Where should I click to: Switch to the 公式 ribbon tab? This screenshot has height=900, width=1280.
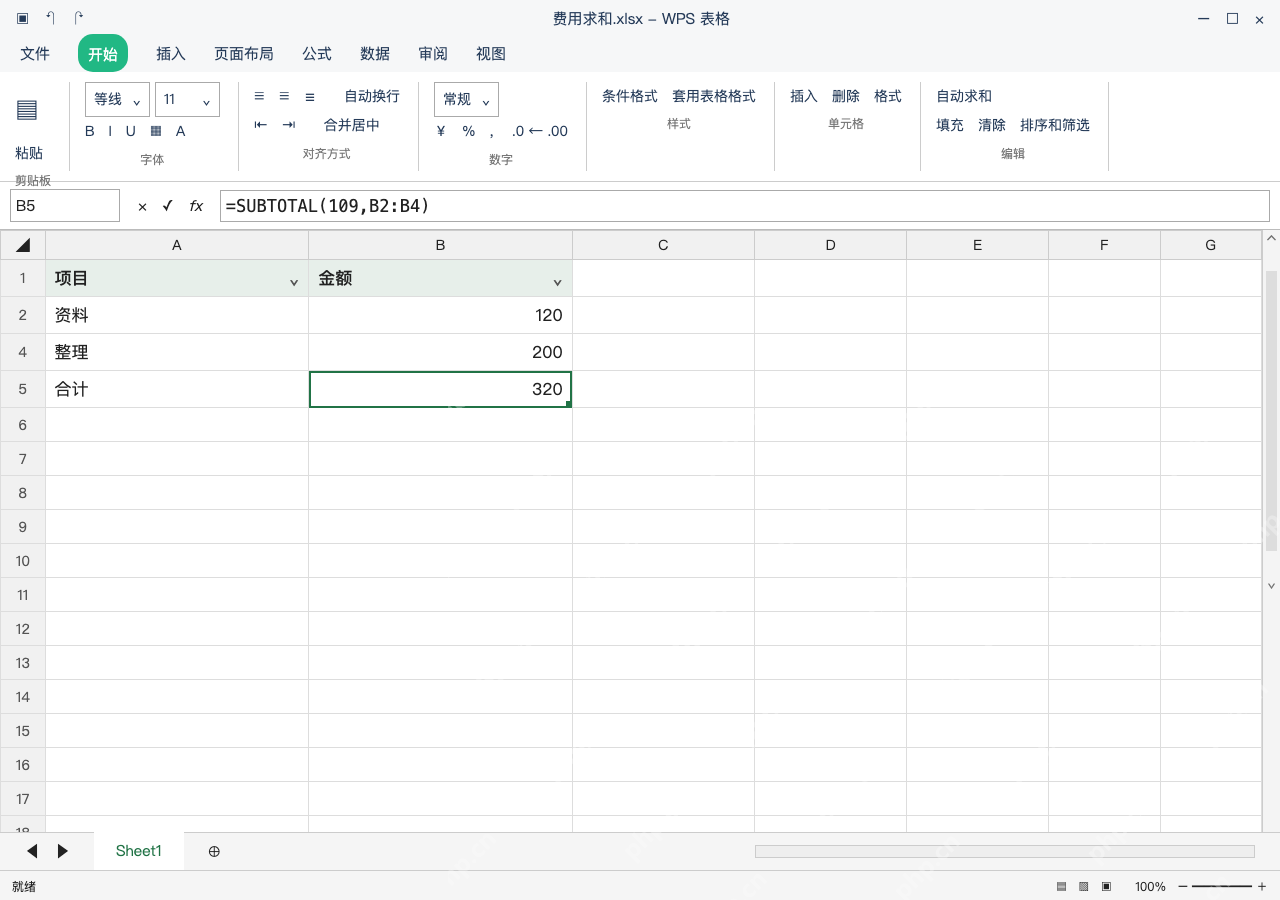pyautogui.click(x=317, y=54)
